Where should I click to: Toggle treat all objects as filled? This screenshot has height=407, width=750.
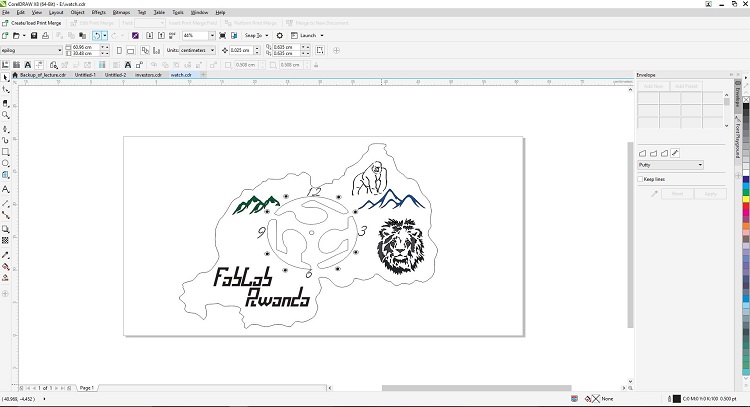click(320, 50)
